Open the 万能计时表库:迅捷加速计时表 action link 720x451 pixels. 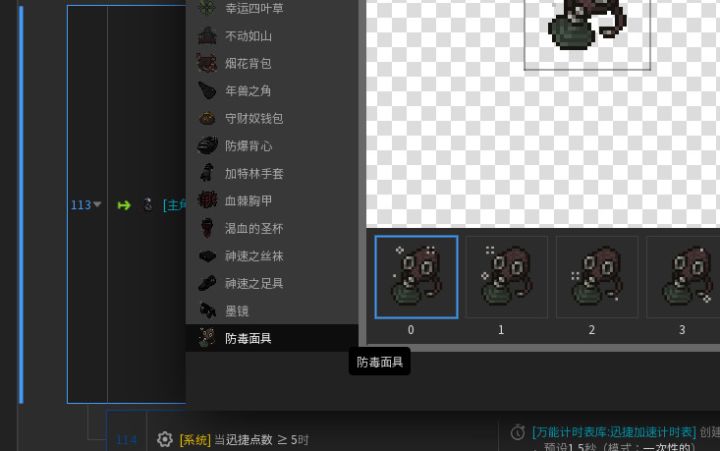[614, 432]
